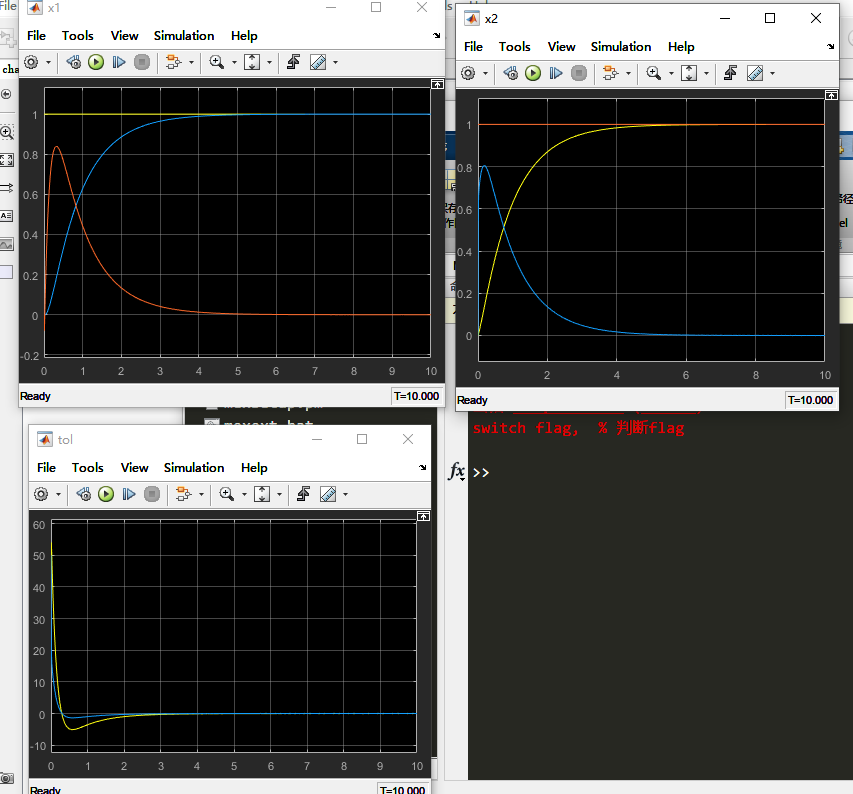Screen dimensions: 853x794
Task: Maximize the x2 scope window
Action: point(770,18)
